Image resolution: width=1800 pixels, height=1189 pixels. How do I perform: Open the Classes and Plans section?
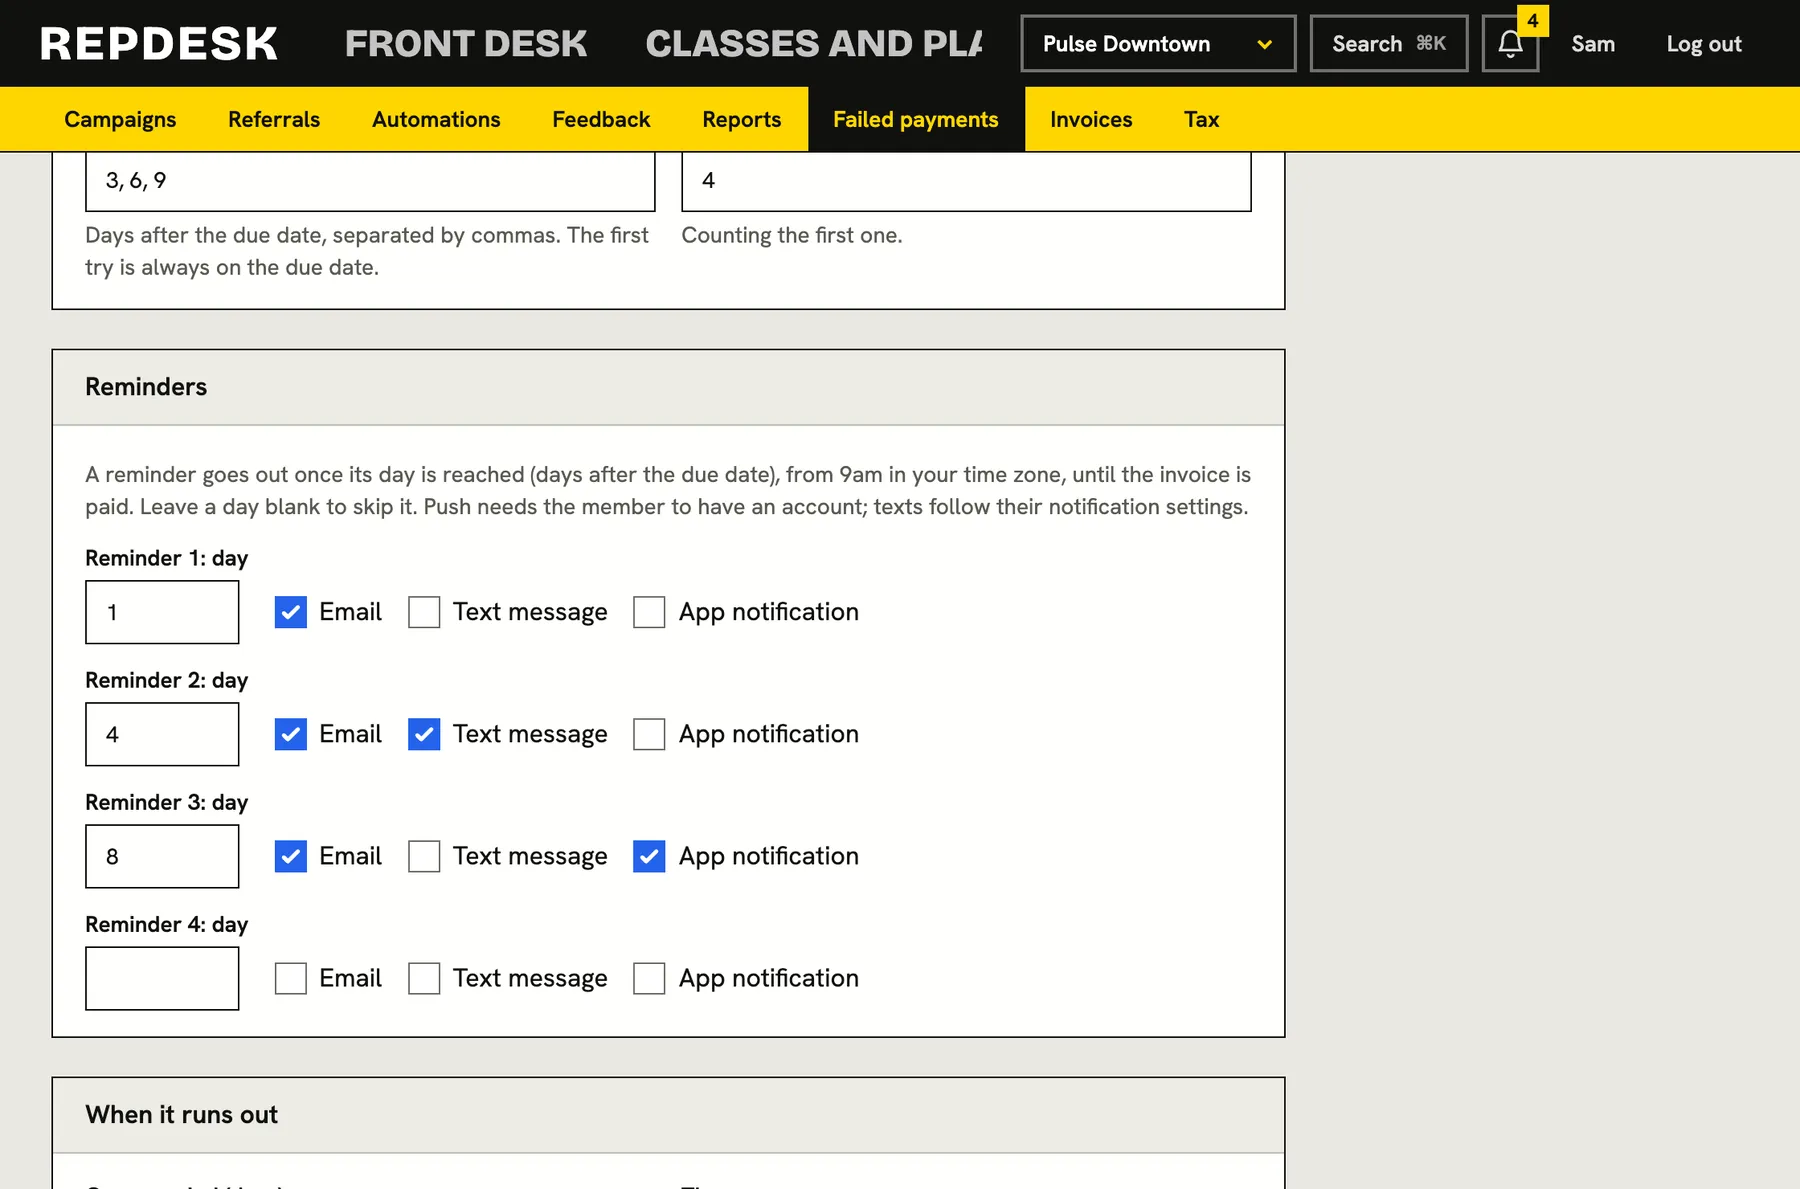click(814, 44)
